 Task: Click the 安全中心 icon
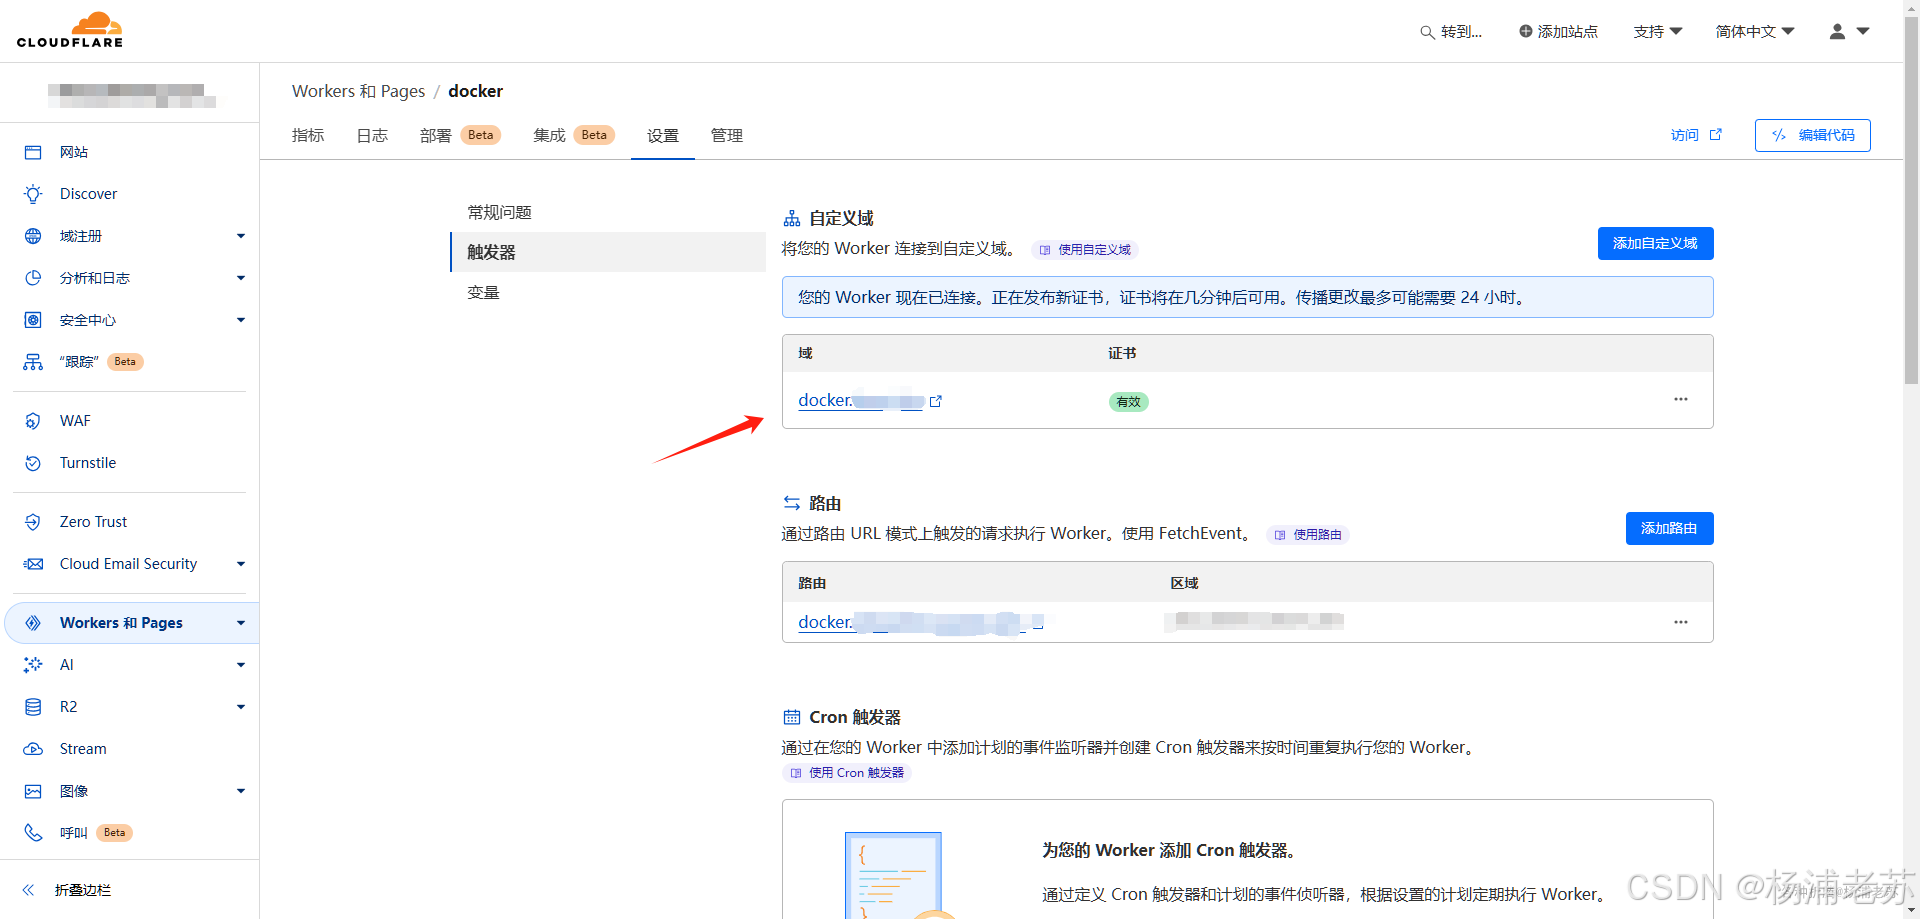tap(33, 320)
